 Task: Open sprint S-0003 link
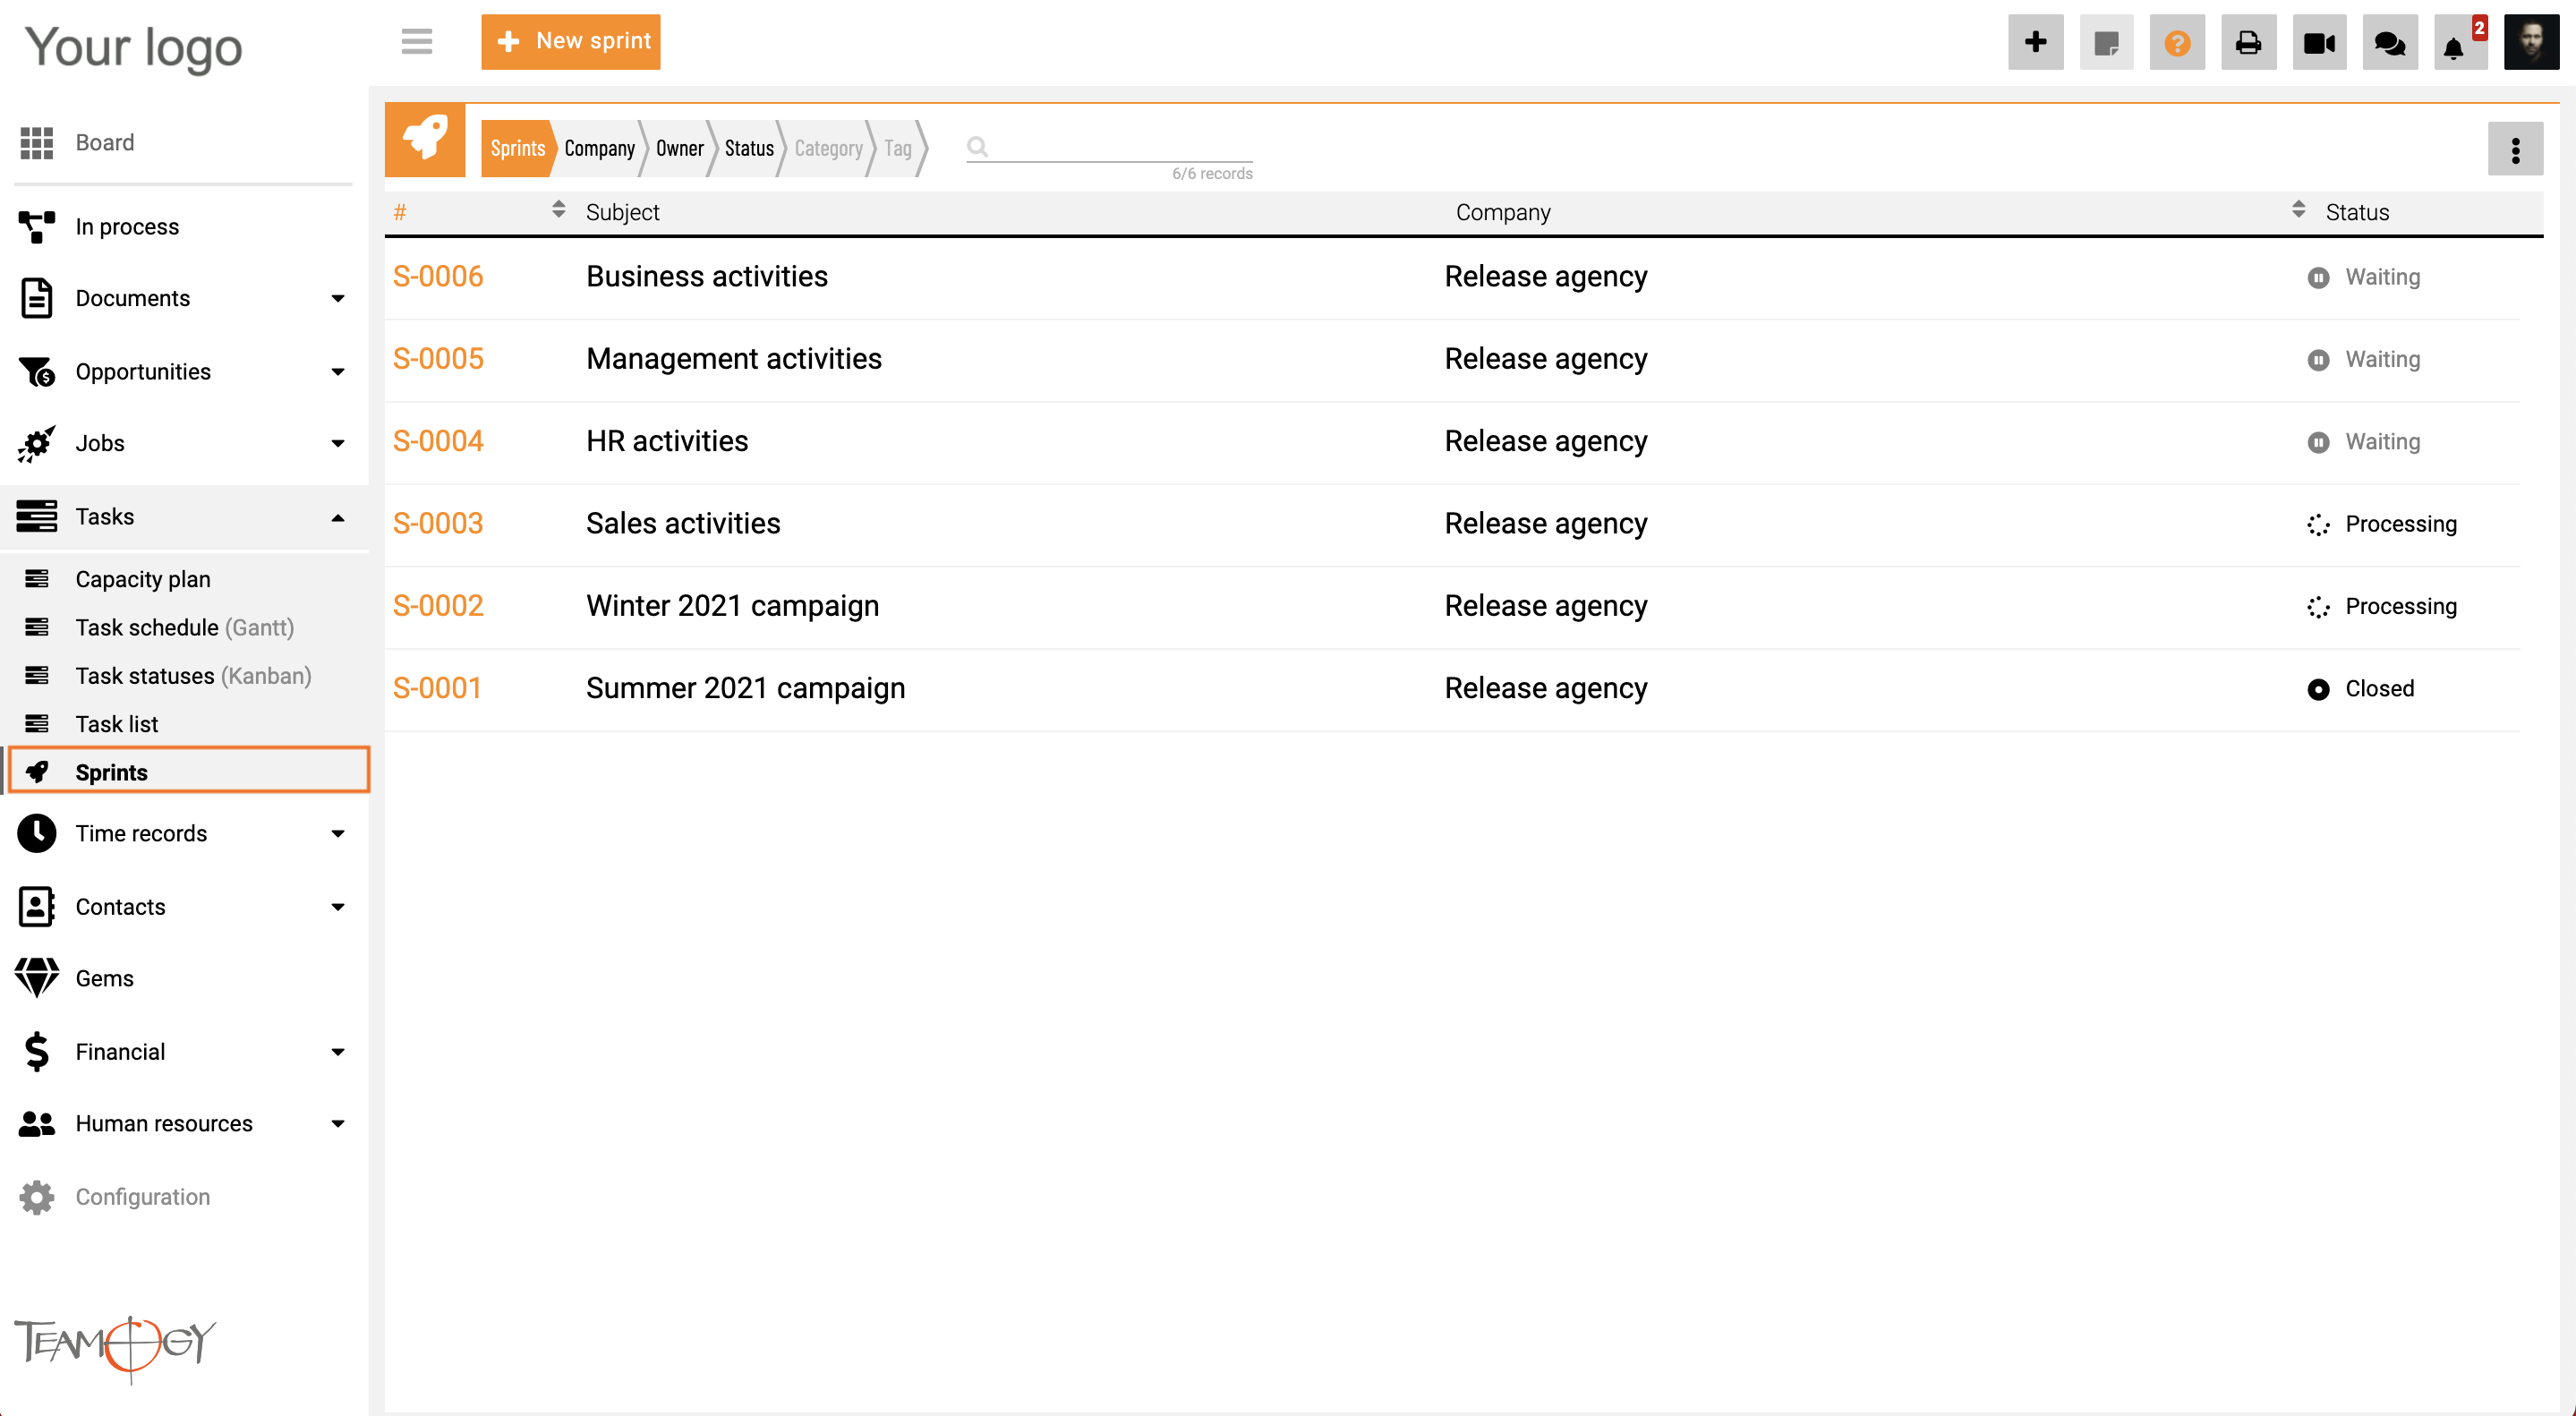tap(438, 523)
